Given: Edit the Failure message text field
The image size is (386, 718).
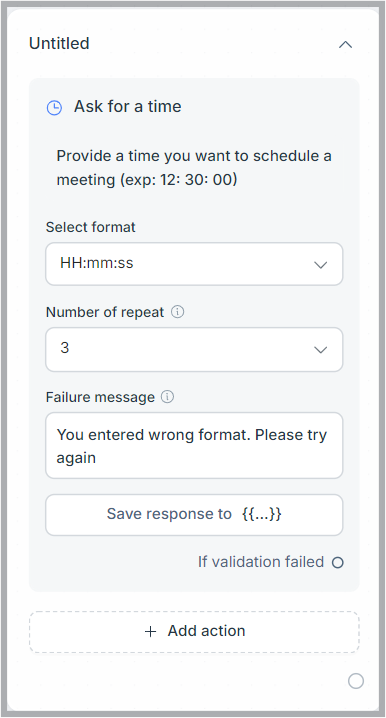Looking at the screenshot, I should point(194,446).
